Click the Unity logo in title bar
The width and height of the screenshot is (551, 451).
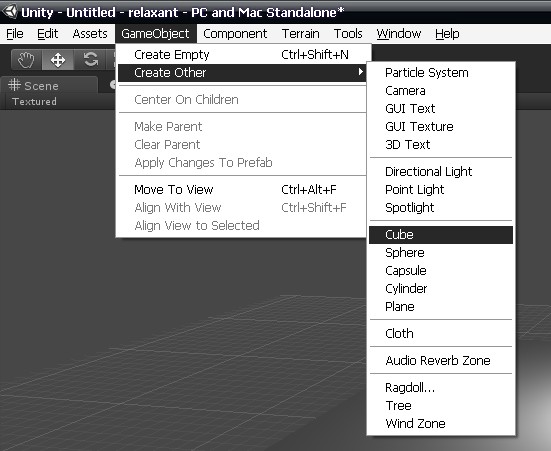(9, 11)
